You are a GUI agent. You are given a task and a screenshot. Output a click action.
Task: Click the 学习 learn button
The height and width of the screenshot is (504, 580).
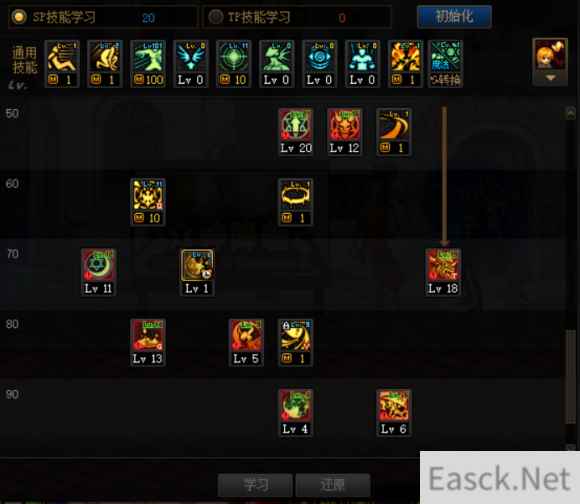pos(255,485)
